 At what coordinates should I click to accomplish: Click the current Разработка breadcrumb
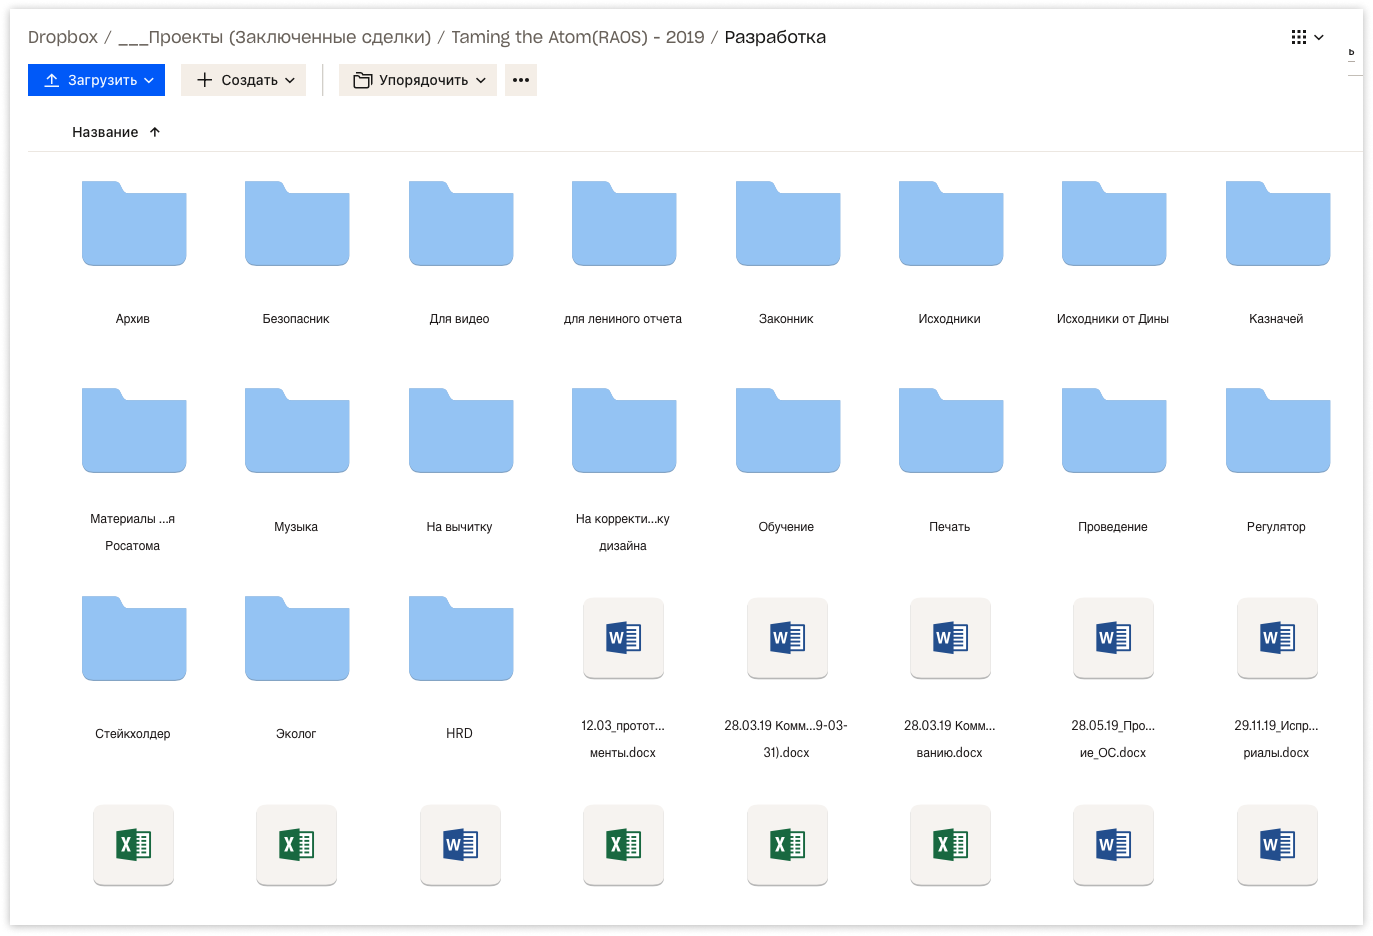775,37
